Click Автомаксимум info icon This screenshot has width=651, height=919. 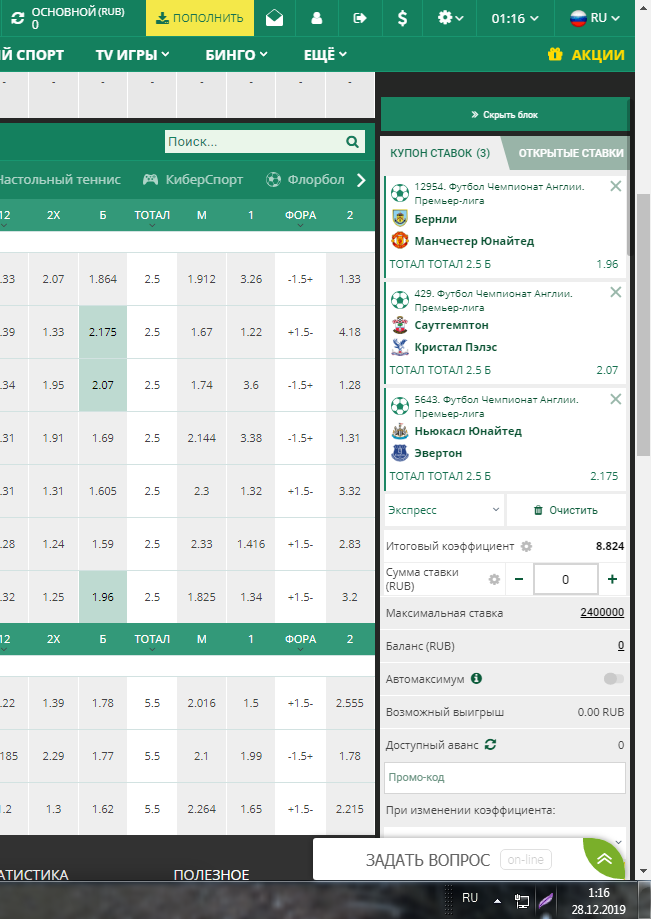tap(476, 679)
